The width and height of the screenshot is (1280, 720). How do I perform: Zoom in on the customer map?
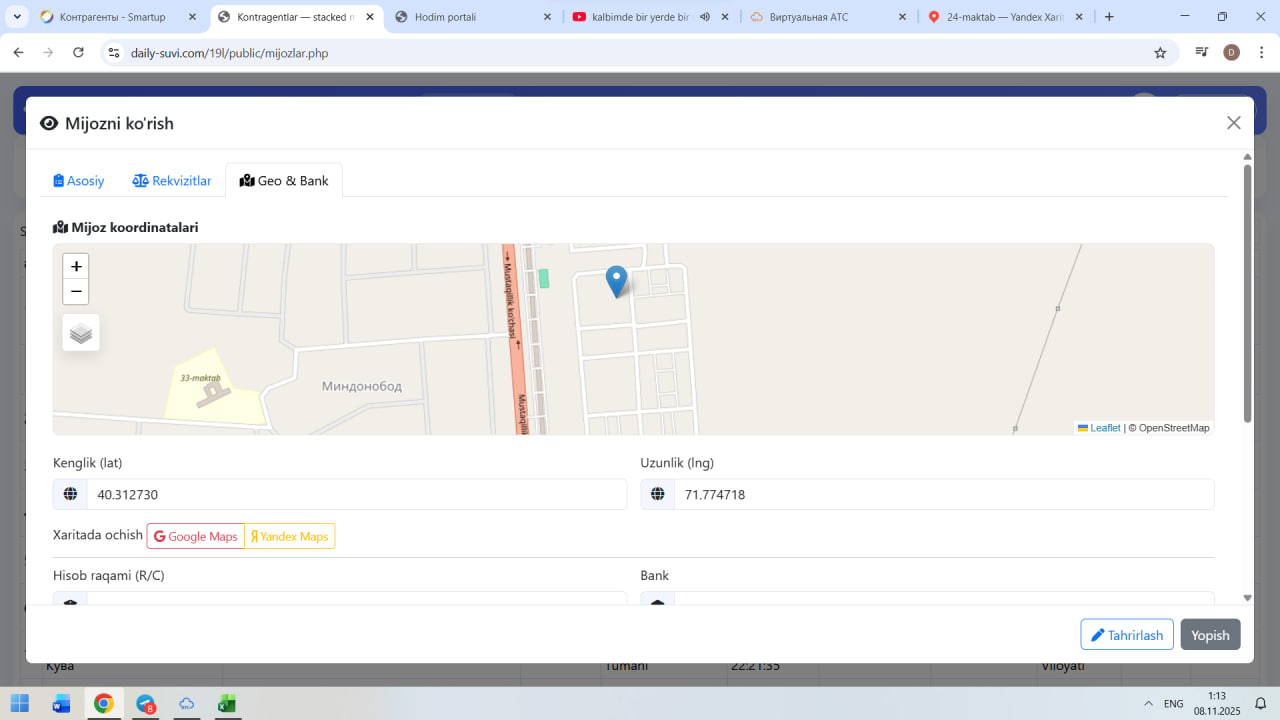point(76,267)
